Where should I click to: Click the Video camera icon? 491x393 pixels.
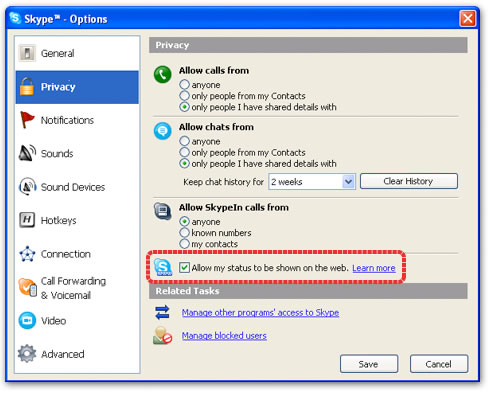tap(27, 321)
